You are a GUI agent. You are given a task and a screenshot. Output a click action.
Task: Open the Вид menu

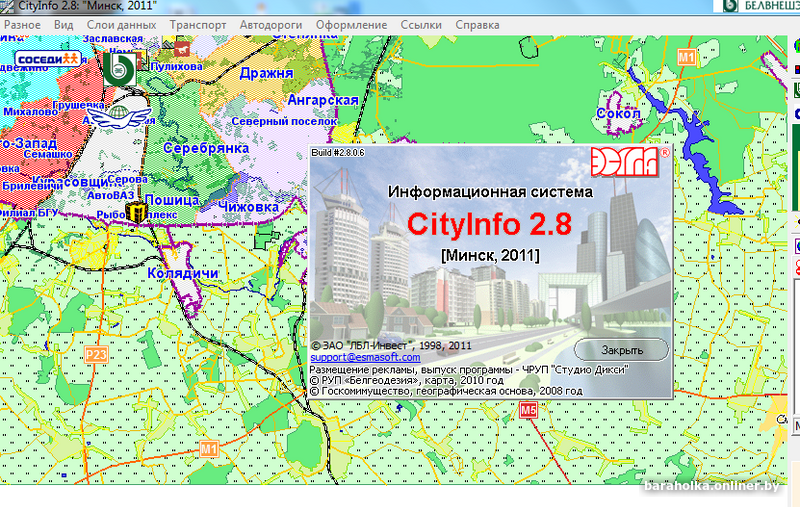(x=64, y=25)
